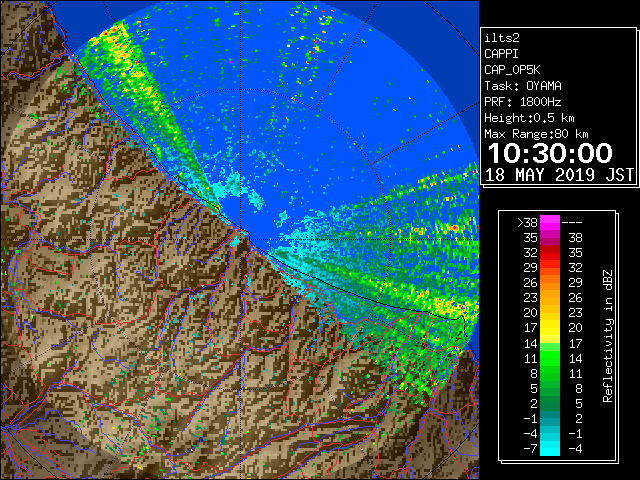Click the '-7' legend label

coord(530,449)
